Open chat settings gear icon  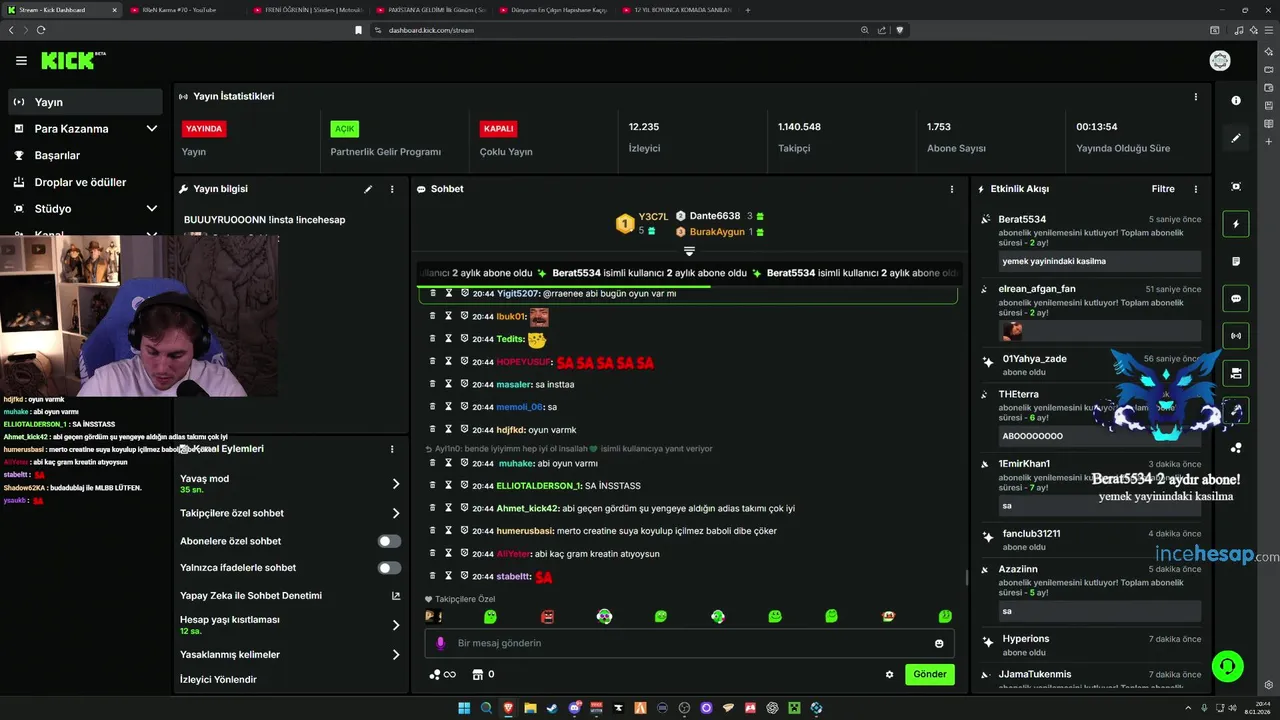889,675
